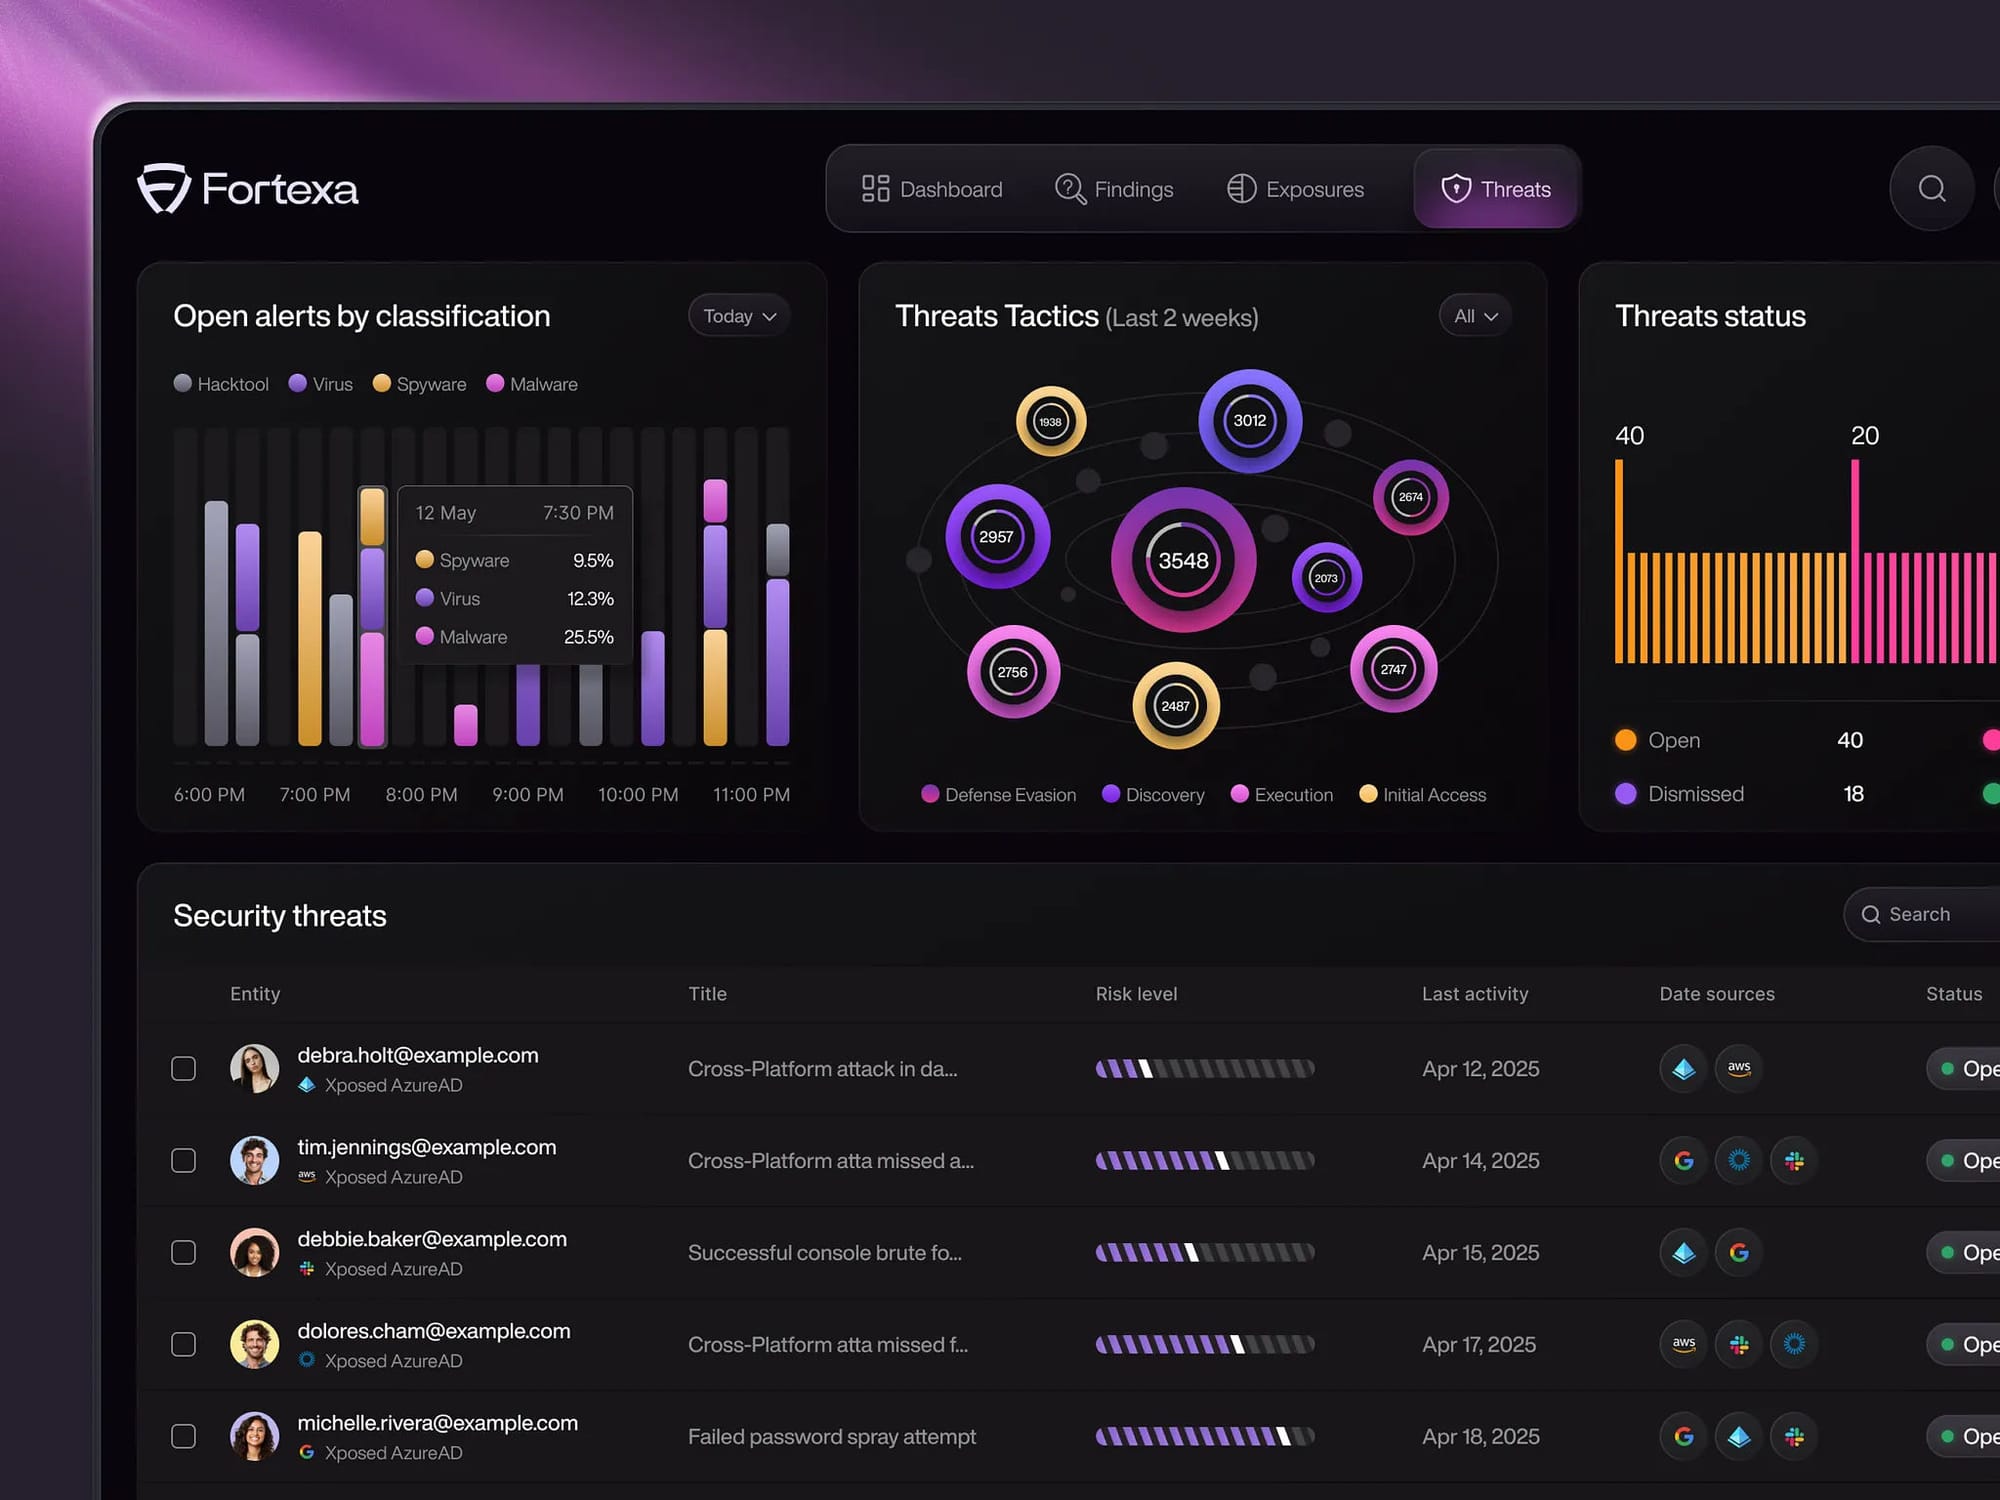Click the Dashboard grid icon

(875, 189)
